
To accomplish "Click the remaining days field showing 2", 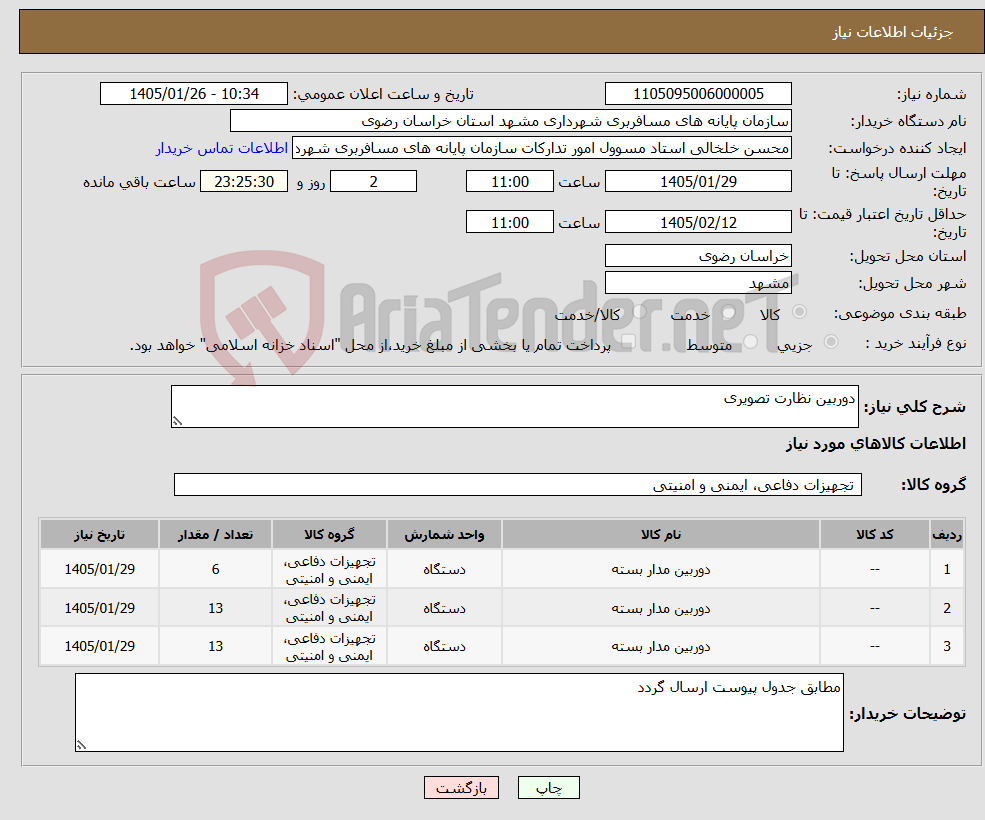I will [373, 182].
